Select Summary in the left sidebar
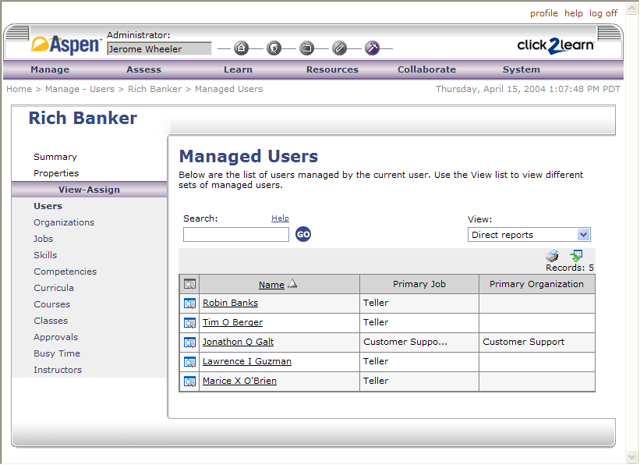 [55, 157]
